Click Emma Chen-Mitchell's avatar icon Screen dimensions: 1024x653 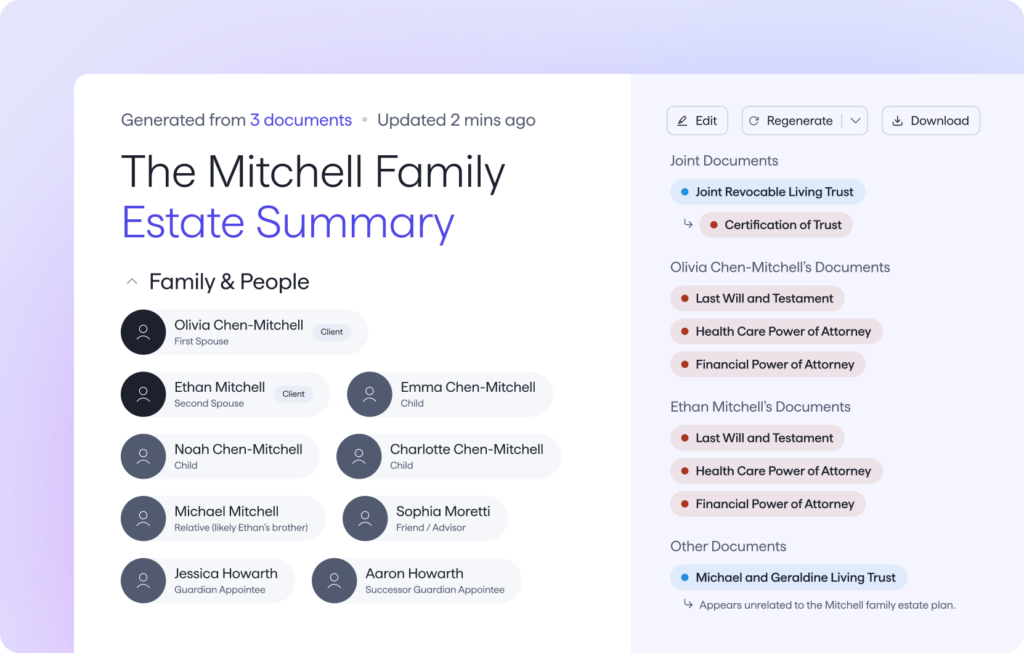369,394
